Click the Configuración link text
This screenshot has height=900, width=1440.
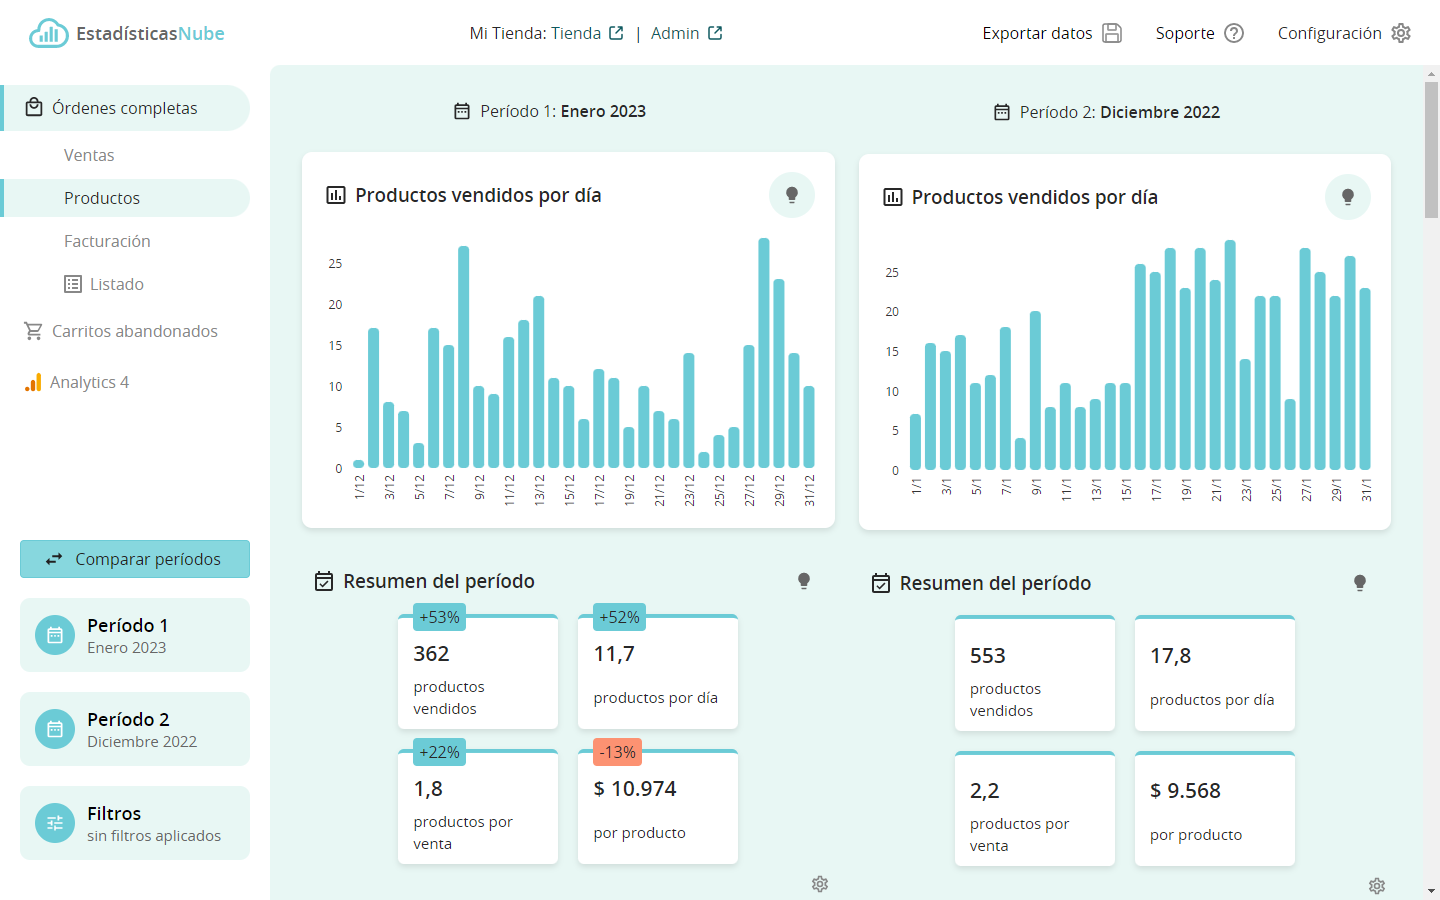coord(1329,33)
